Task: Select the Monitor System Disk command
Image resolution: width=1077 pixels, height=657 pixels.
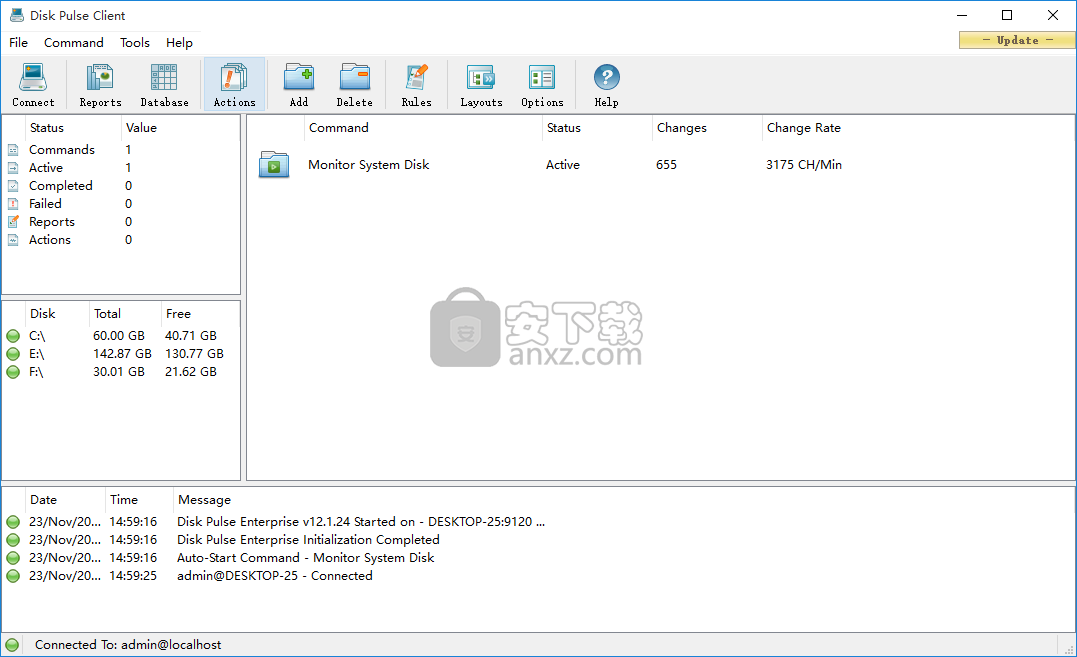Action: tap(368, 165)
